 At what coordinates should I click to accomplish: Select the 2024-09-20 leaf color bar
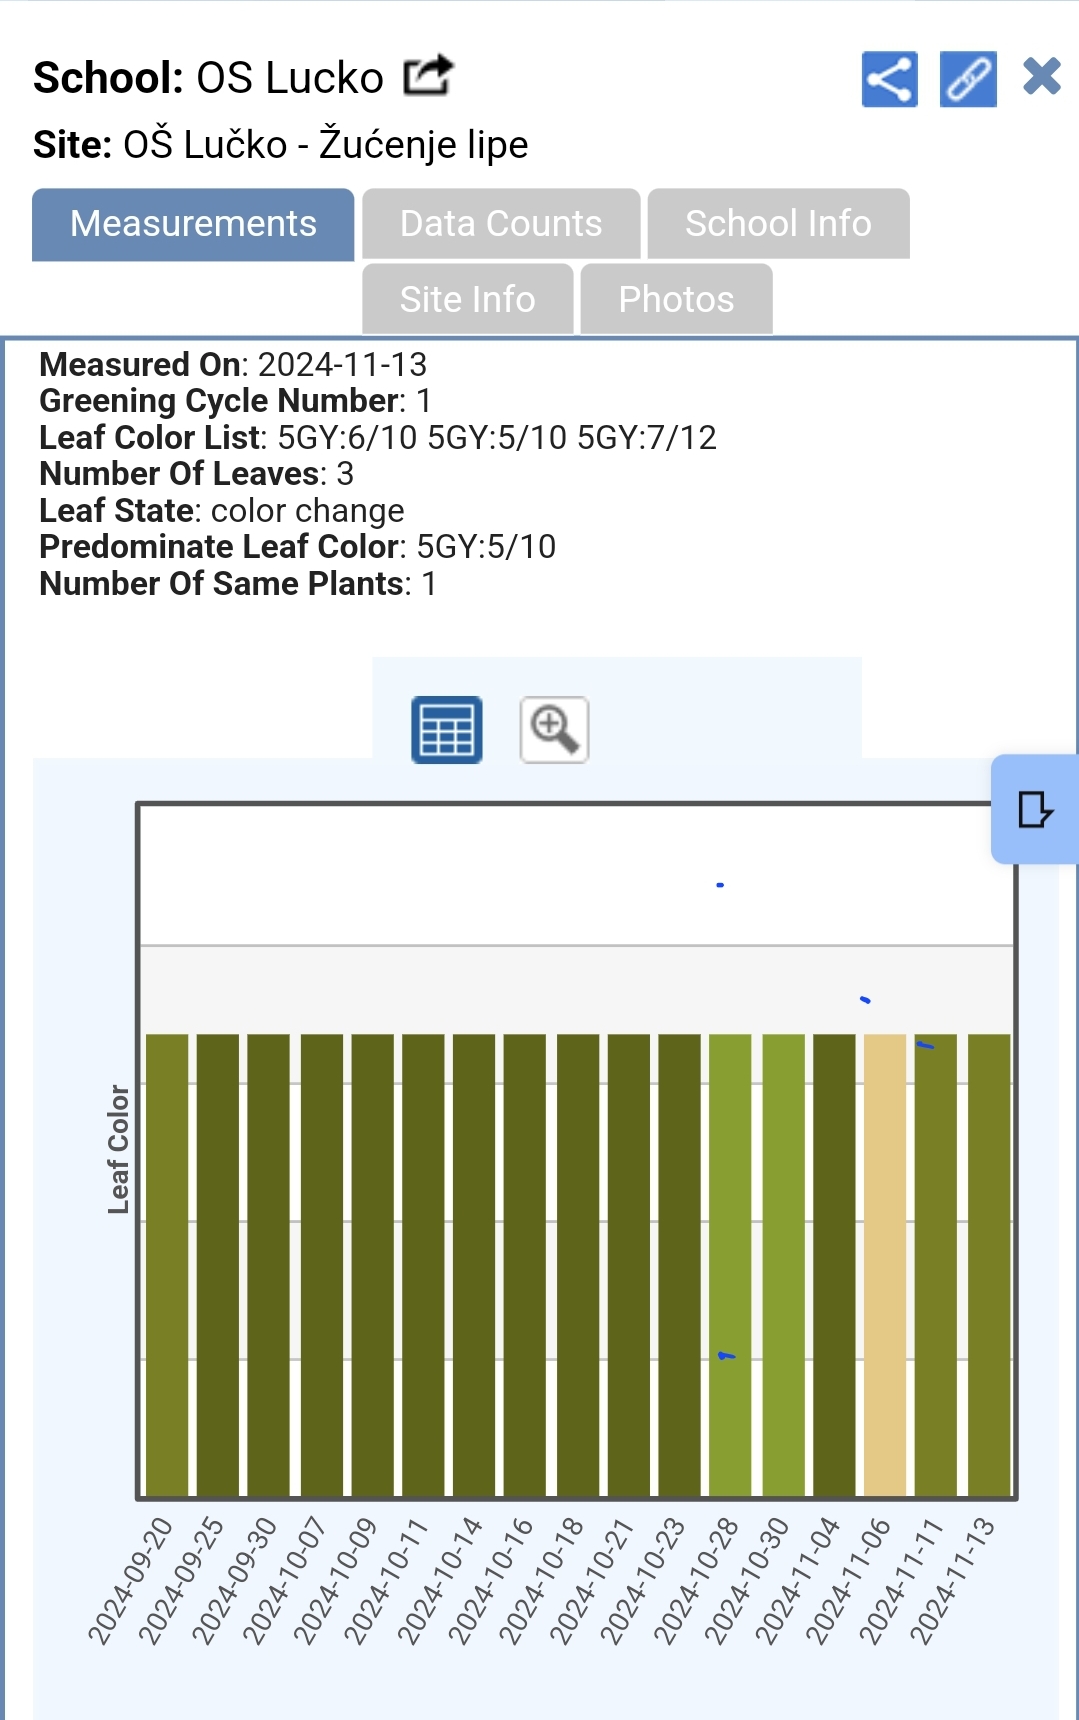point(167,1264)
